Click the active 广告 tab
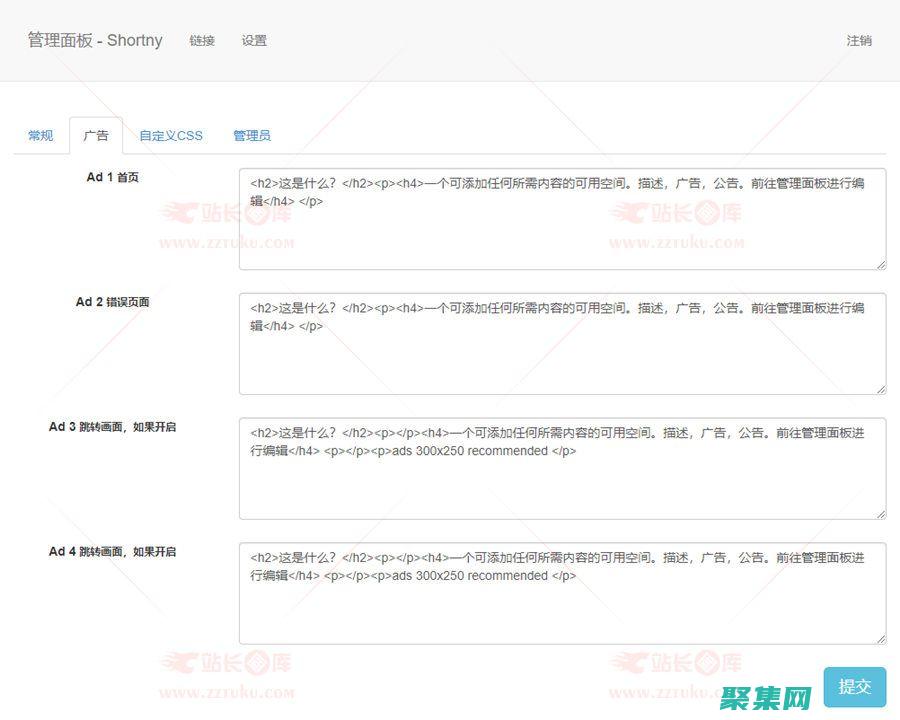Screen dimensions: 900x720 [96, 135]
